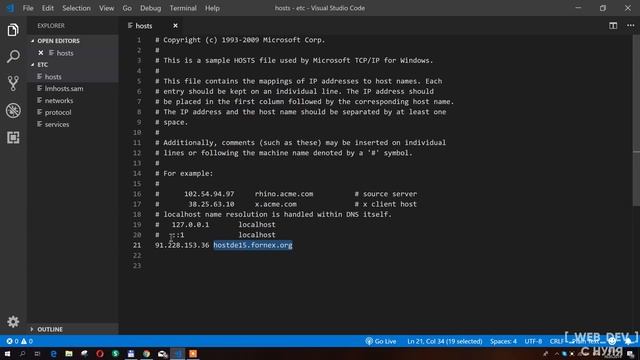The width and height of the screenshot is (640, 360).
Task: Close hosts in Open Editors list
Action: coord(41,53)
